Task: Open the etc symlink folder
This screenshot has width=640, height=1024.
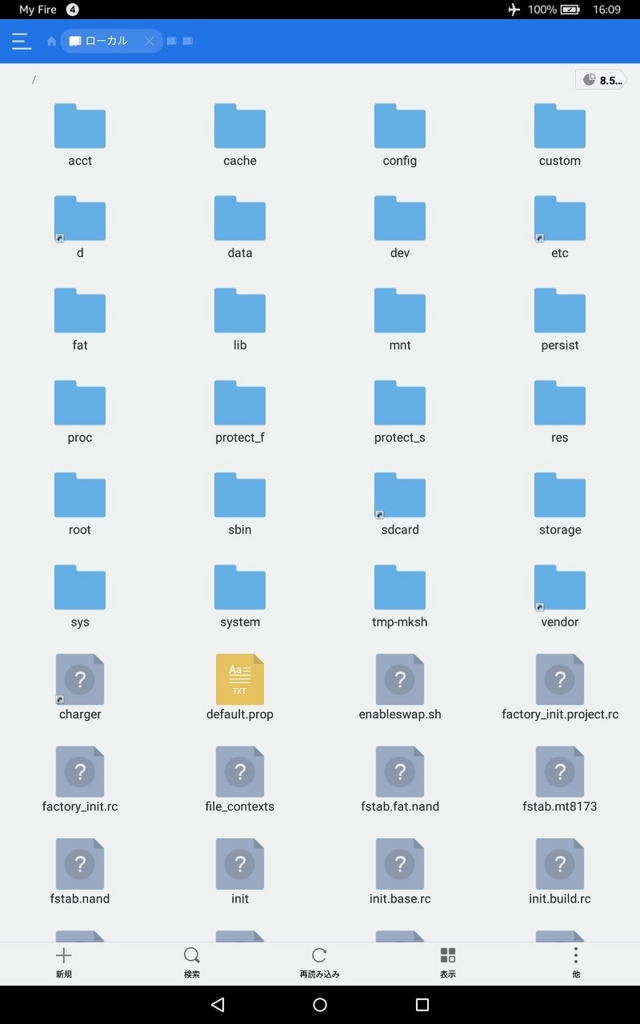Action: (560, 228)
